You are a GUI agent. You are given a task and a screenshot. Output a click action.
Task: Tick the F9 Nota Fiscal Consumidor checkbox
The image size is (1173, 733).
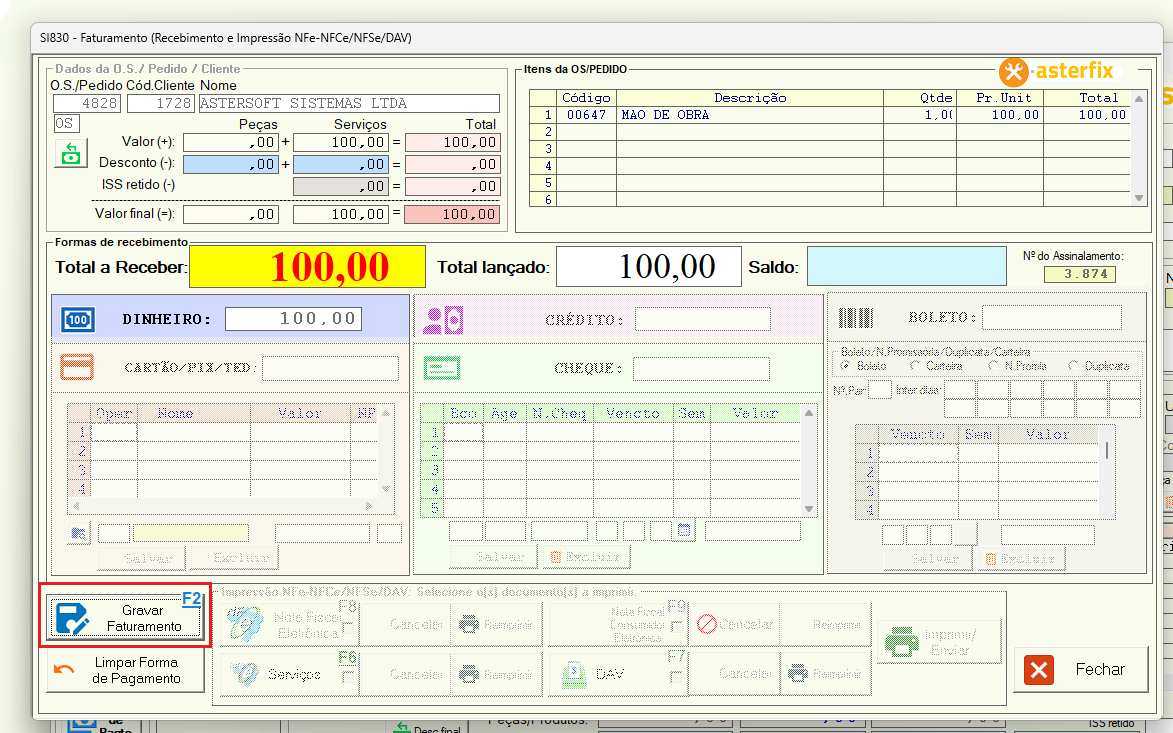pyautogui.click(x=677, y=626)
